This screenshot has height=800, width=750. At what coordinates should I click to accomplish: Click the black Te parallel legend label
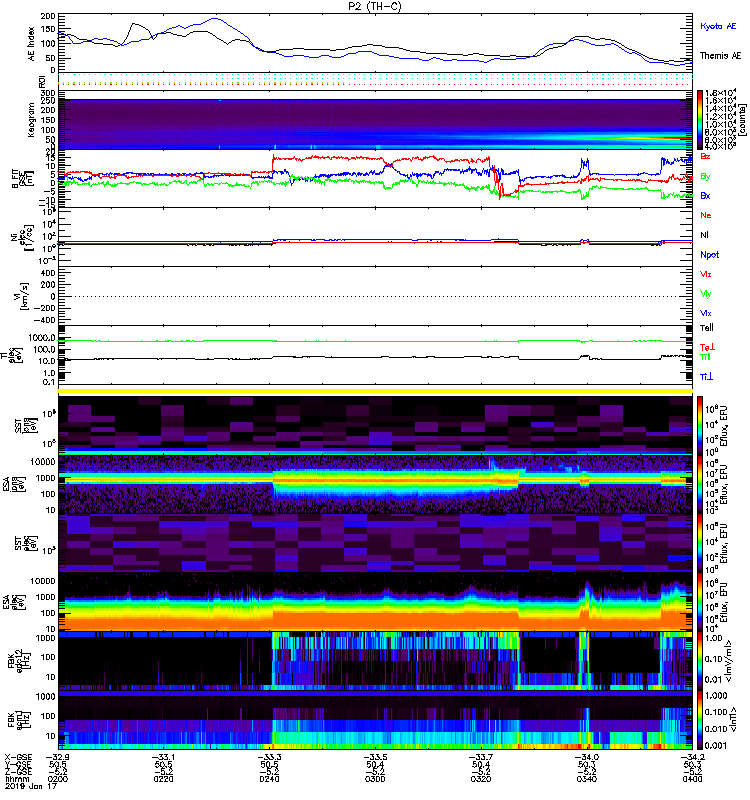[x=707, y=328]
